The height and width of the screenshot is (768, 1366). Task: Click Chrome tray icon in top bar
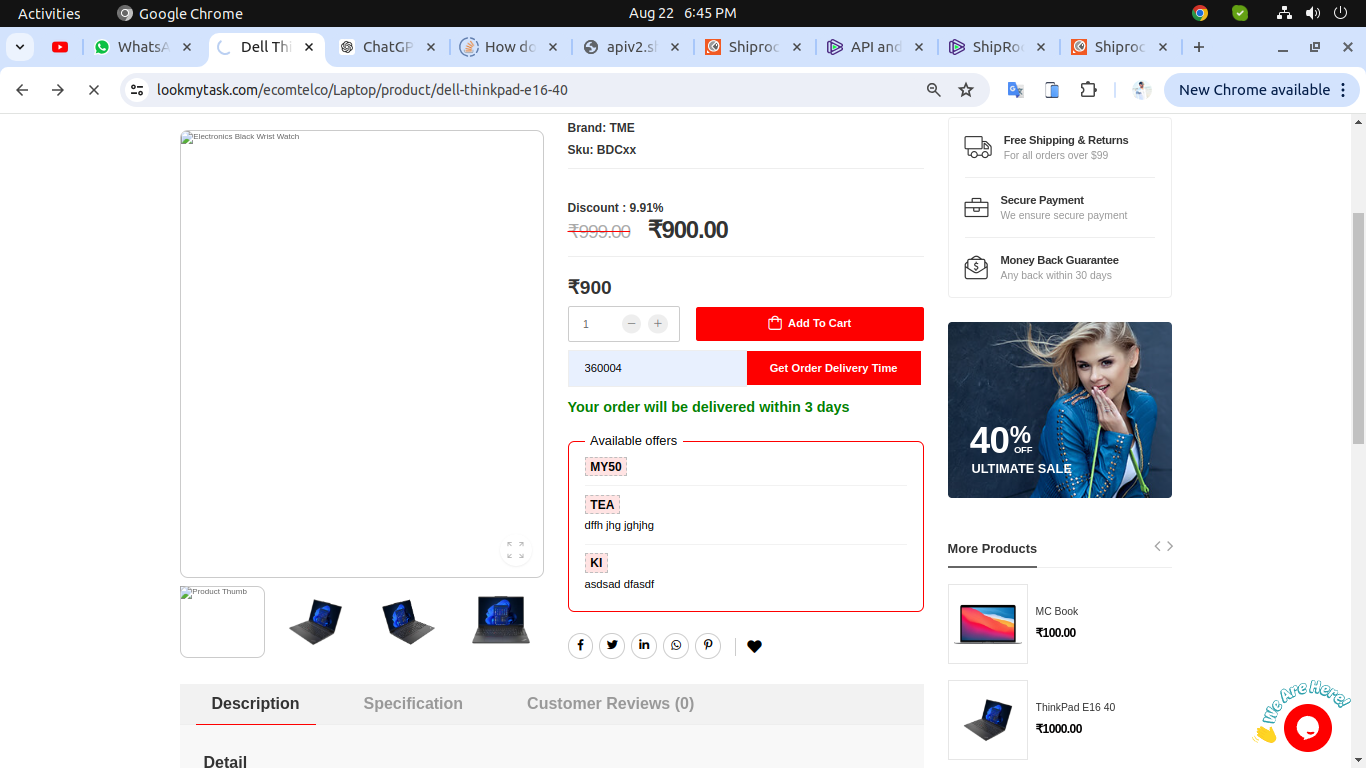pyautogui.click(x=1200, y=13)
